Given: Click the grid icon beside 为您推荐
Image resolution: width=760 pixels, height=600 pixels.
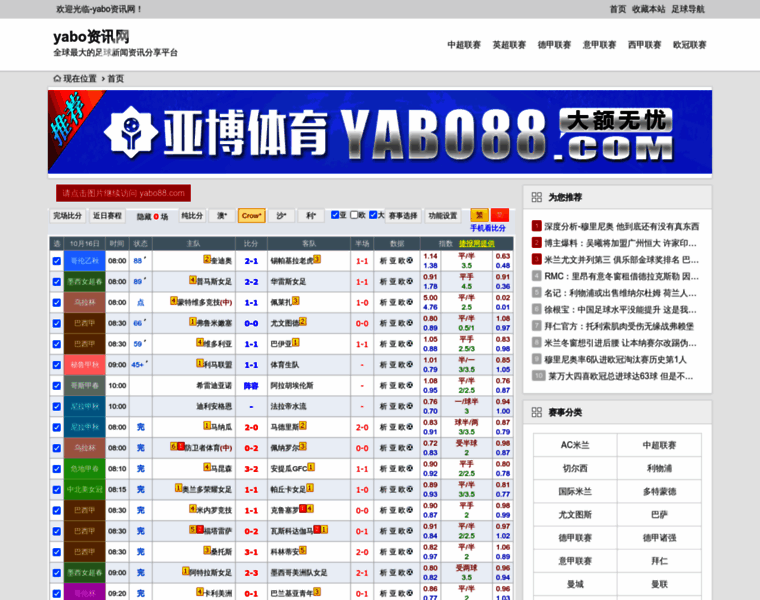Looking at the screenshot, I should (537, 197).
